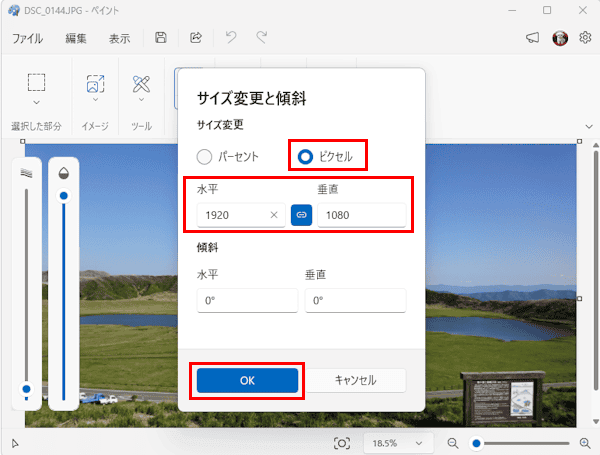Open the 表示 menu
This screenshot has height=455, width=600.
click(119, 38)
